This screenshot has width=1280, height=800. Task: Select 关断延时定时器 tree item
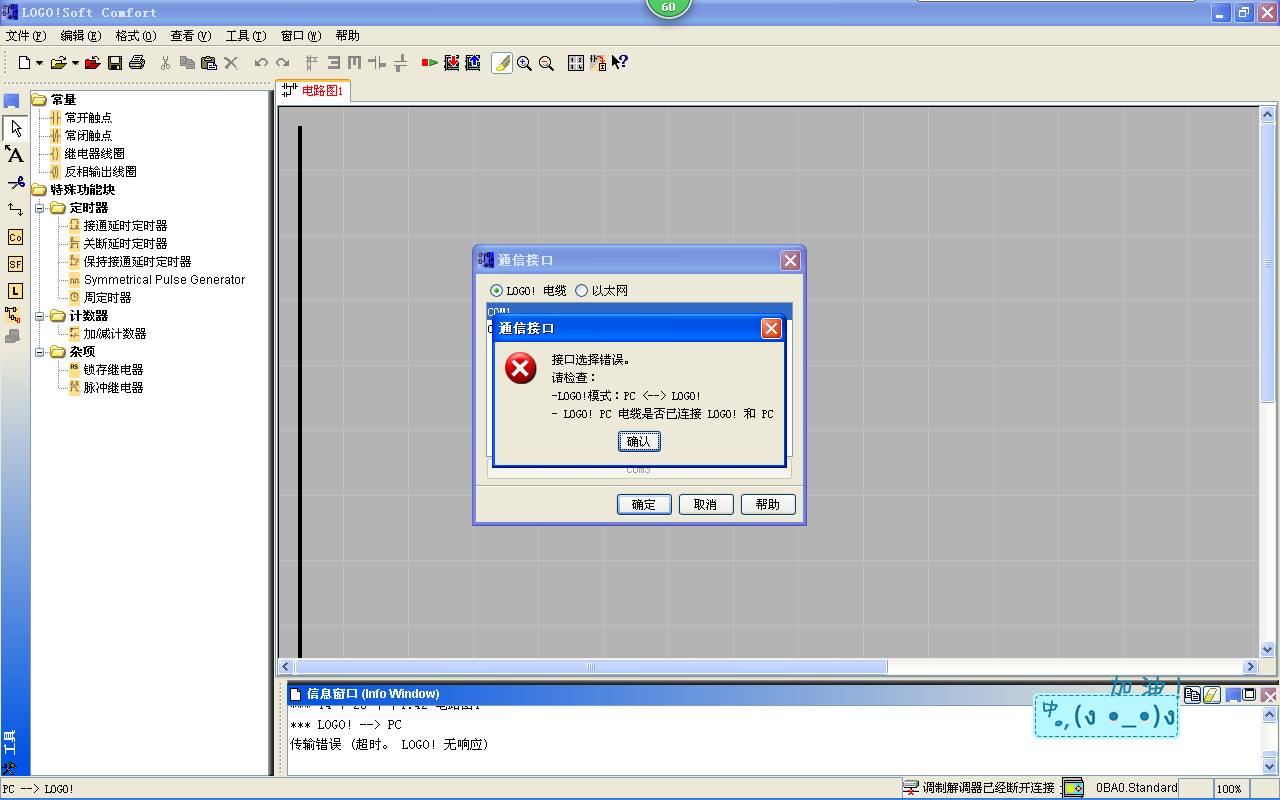point(125,244)
